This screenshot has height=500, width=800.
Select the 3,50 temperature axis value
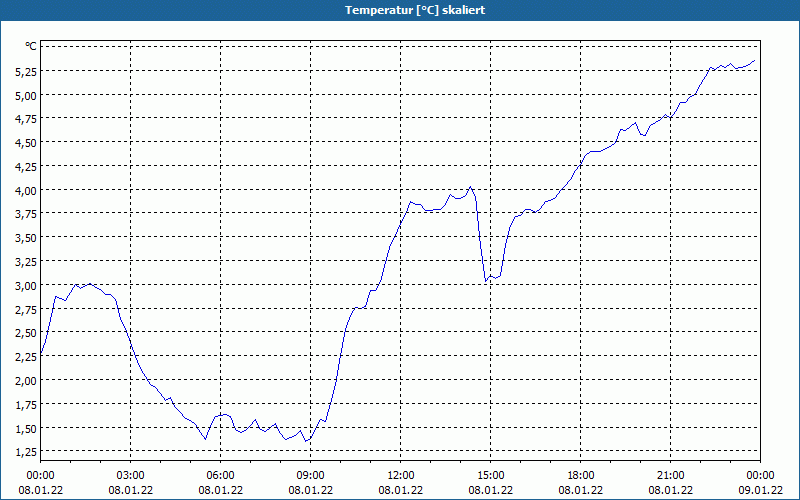coord(26,238)
